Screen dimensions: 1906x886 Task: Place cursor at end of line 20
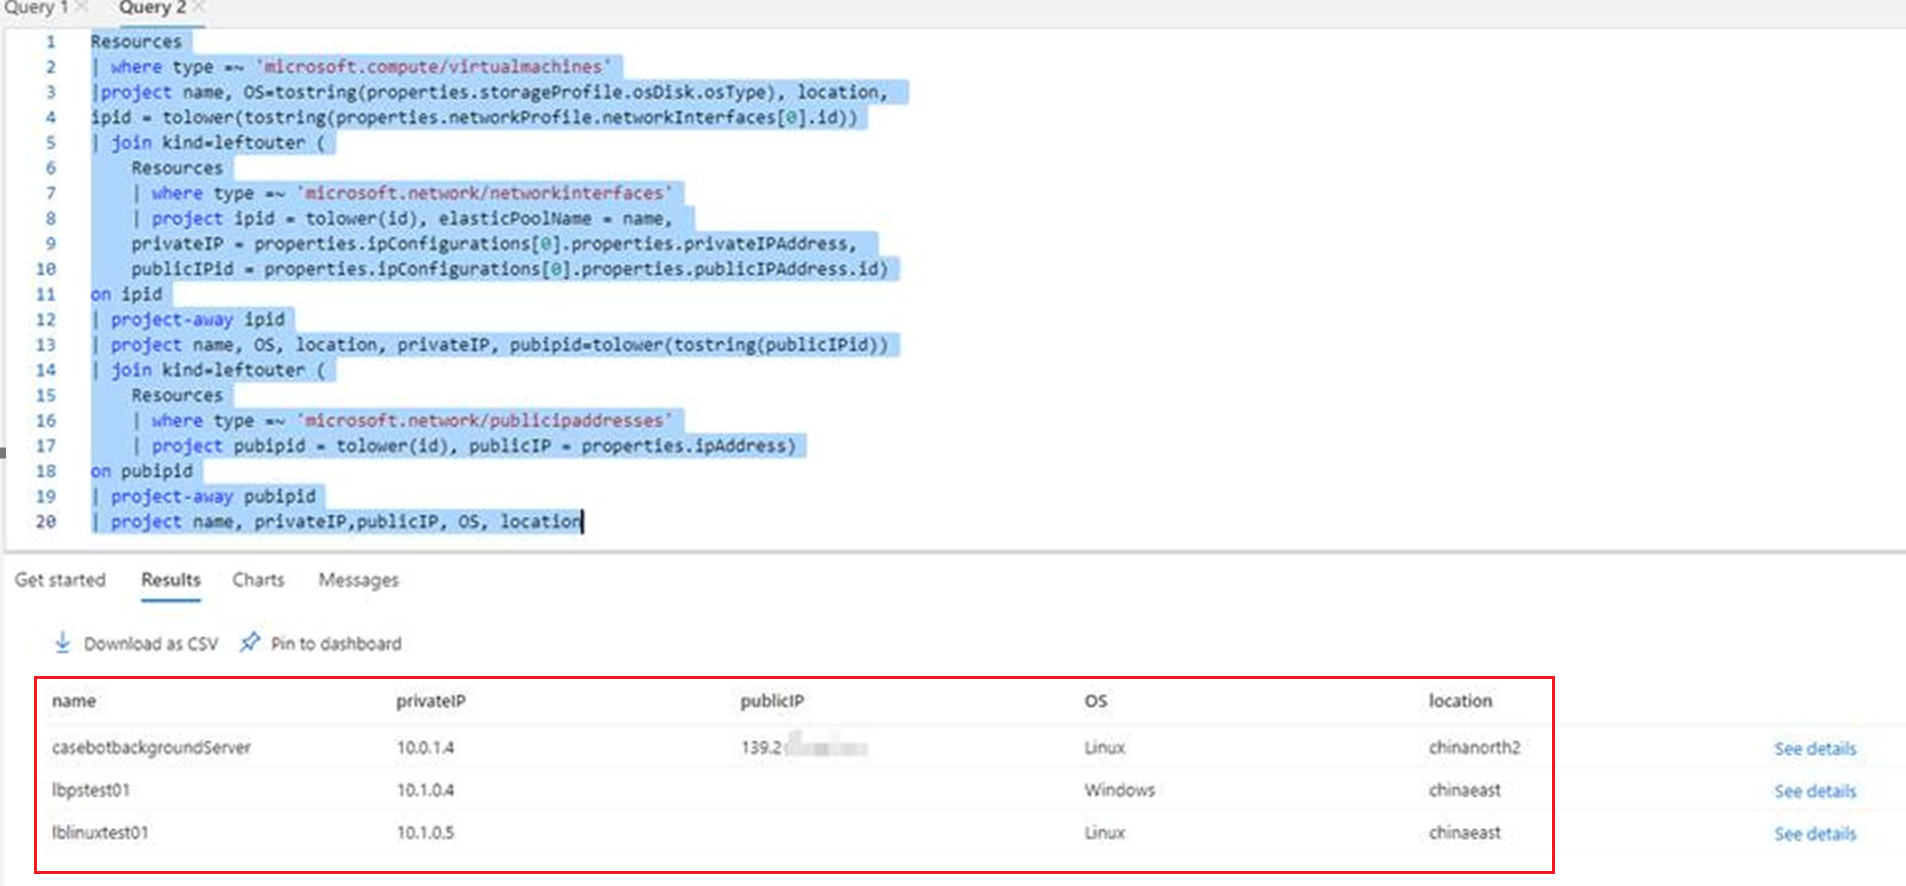tap(583, 522)
